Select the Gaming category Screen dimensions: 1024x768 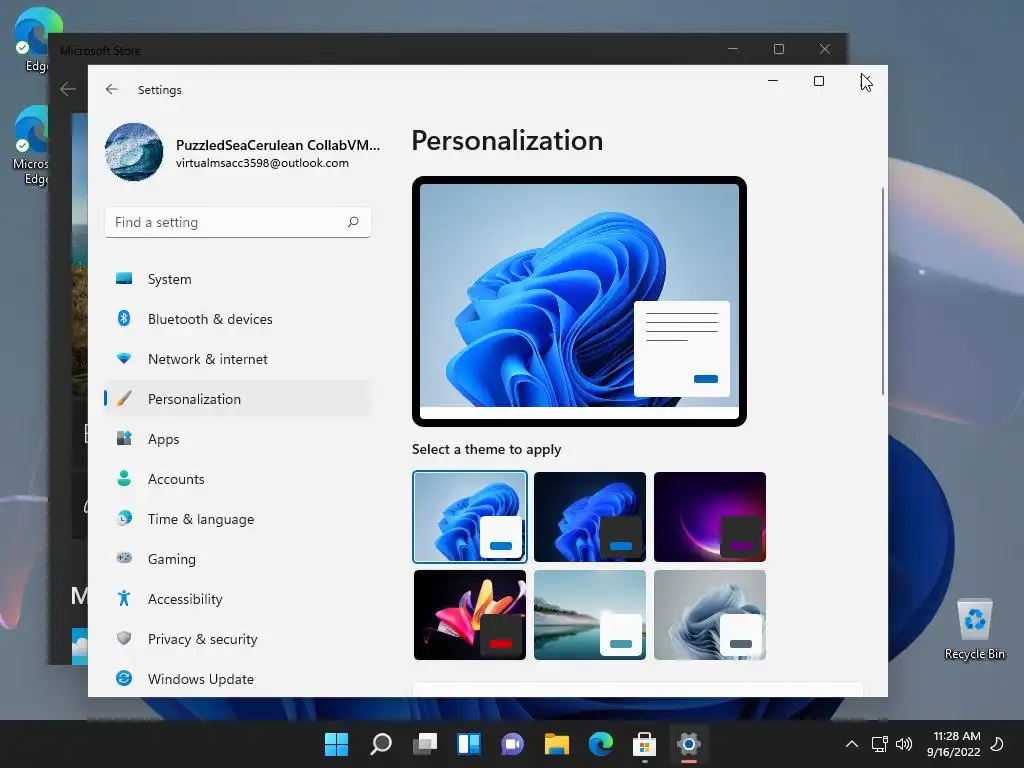238,558
